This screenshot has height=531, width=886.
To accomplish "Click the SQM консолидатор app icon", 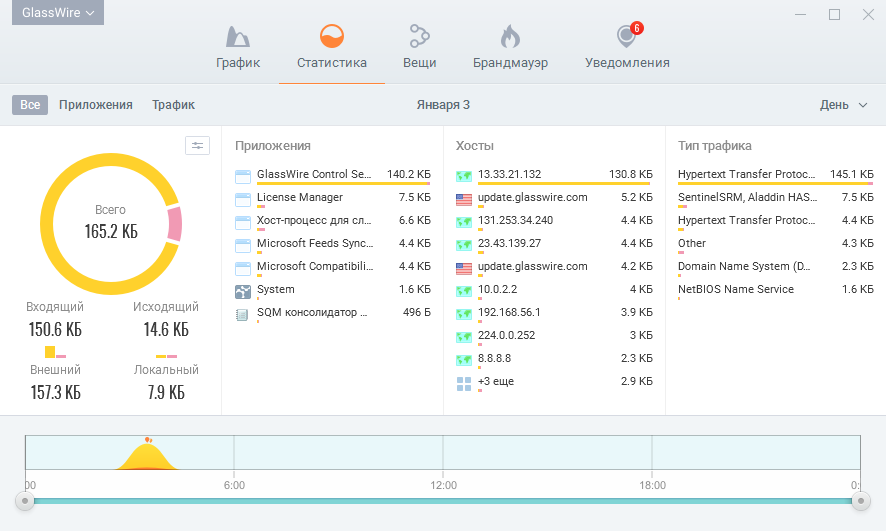I will tap(243, 314).
